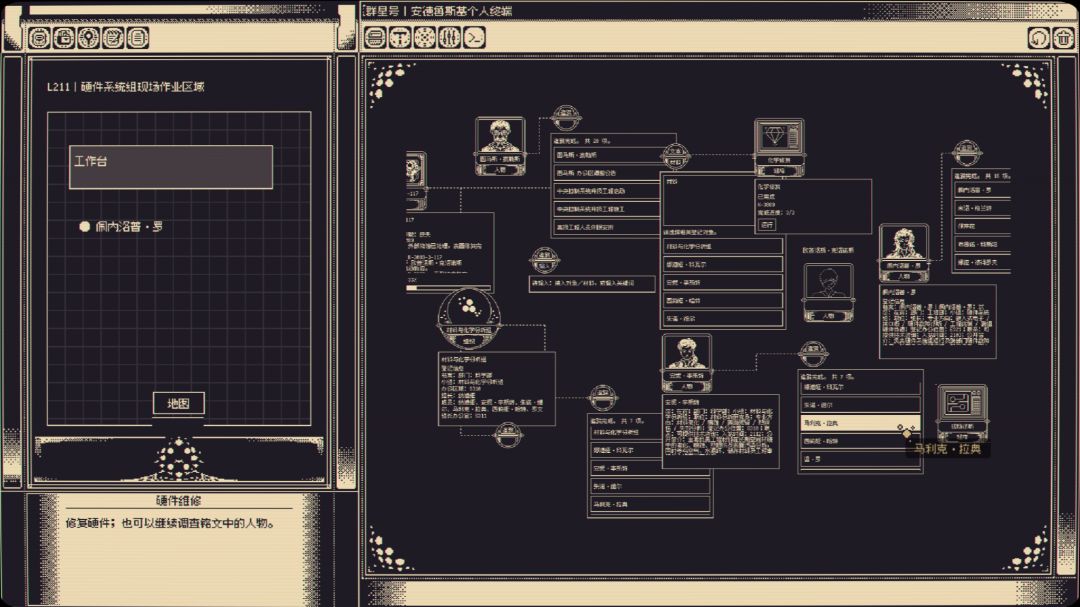Click the 硬件维修 heading at bottom left
The height and width of the screenshot is (607, 1080).
(x=178, y=501)
